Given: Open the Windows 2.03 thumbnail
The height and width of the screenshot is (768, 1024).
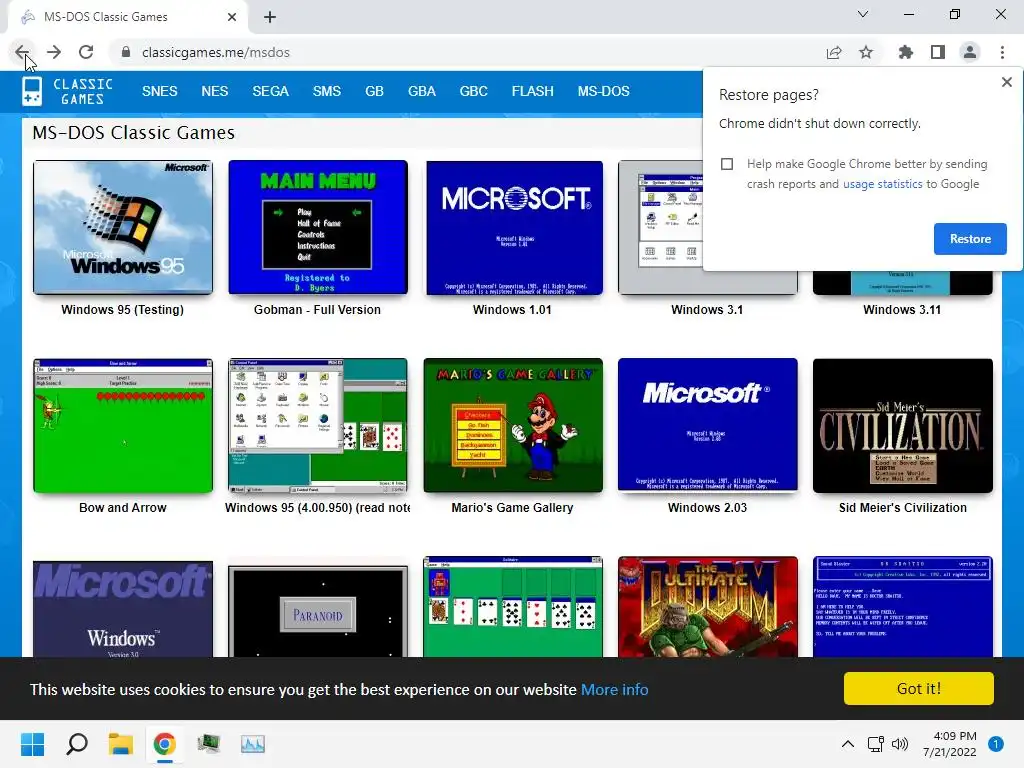Looking at the screenshot, I should click(708, 424).
